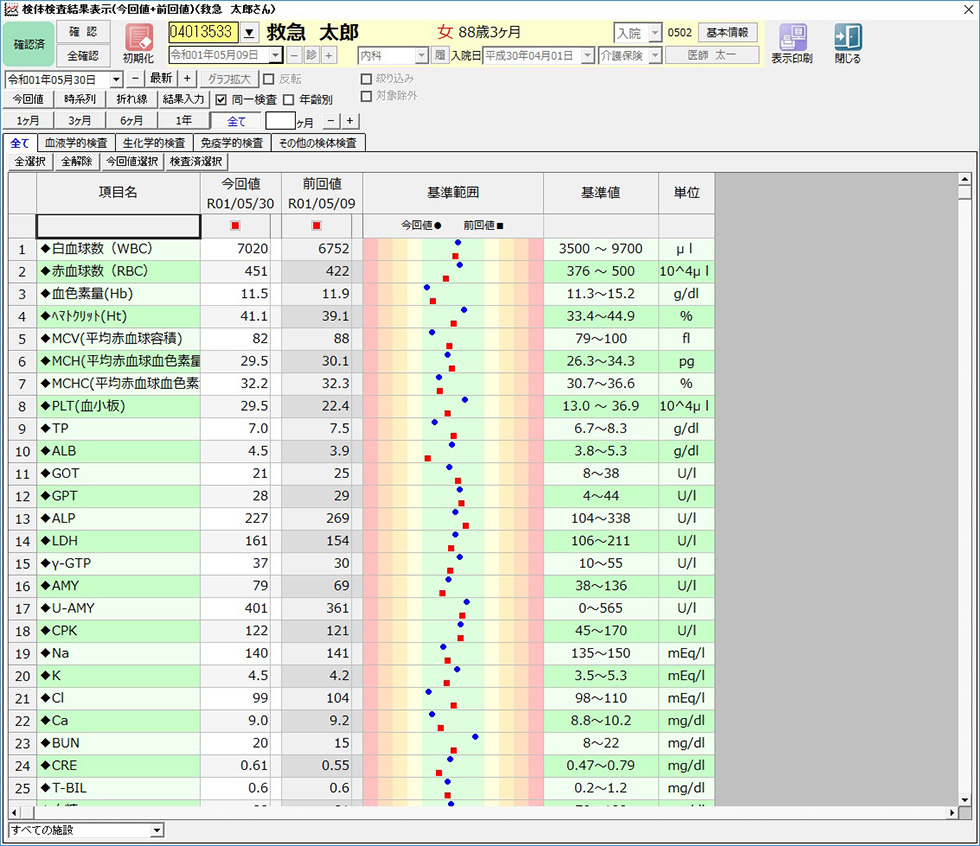Open the 令和01年05月09日 date dropdown

(x=276, y=55)
